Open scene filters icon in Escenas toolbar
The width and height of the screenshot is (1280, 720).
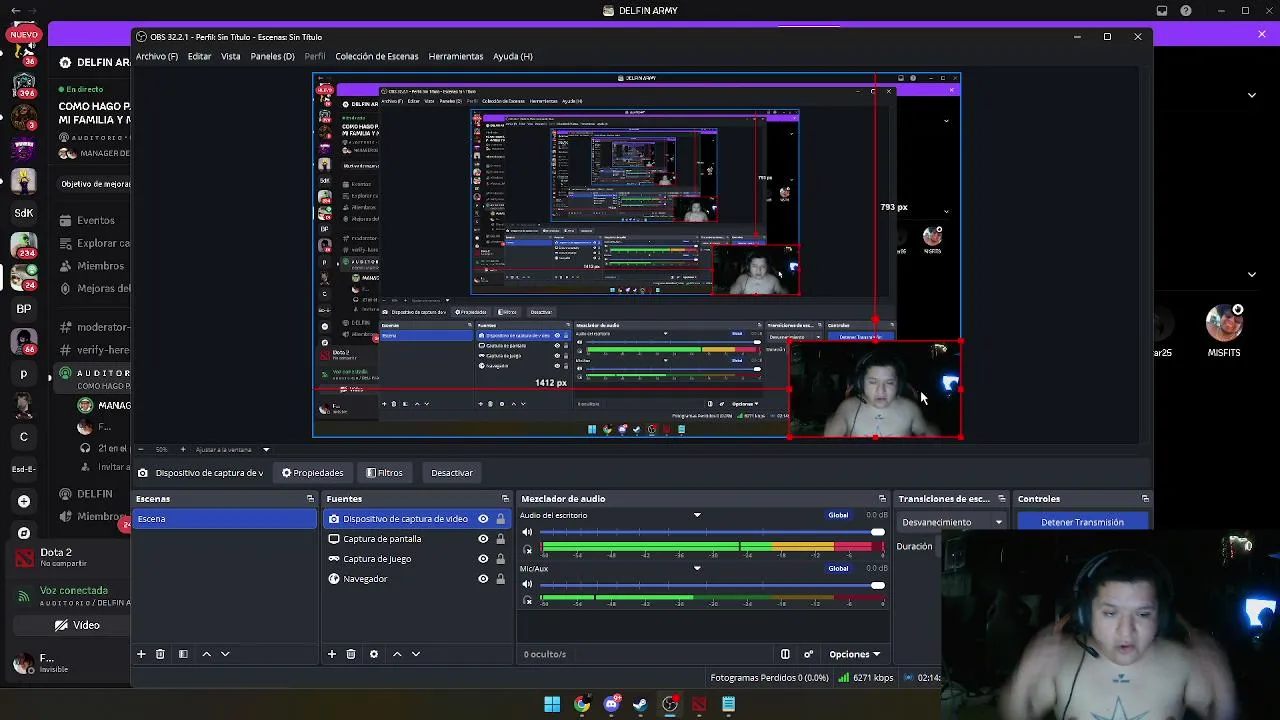(x=183, y=654)
